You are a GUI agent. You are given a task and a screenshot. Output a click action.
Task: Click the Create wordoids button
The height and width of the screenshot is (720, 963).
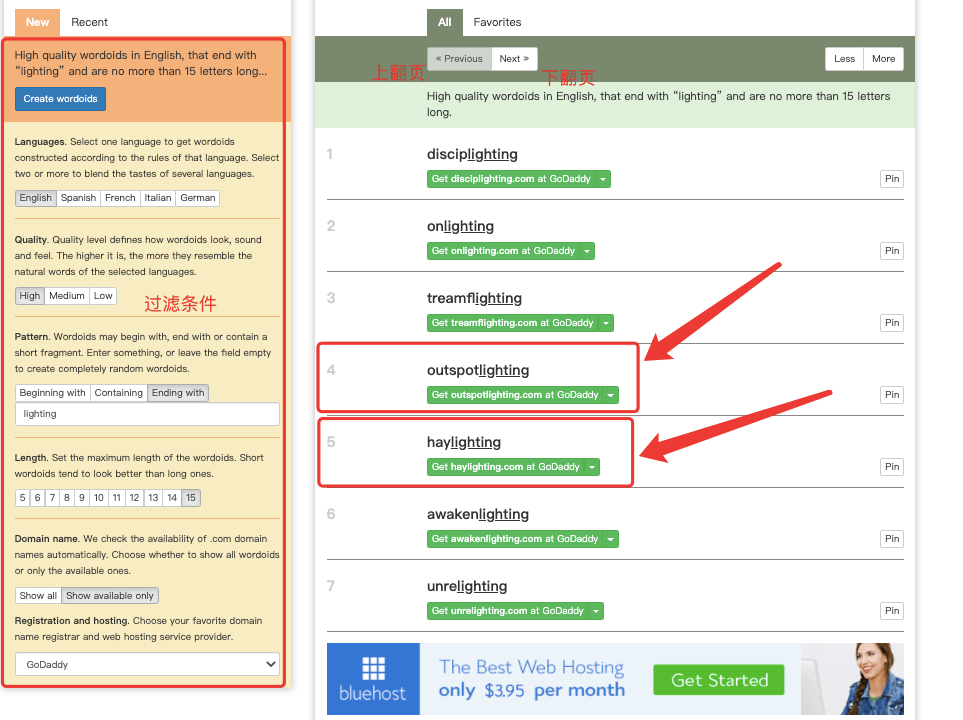click(x=60, y=99)
